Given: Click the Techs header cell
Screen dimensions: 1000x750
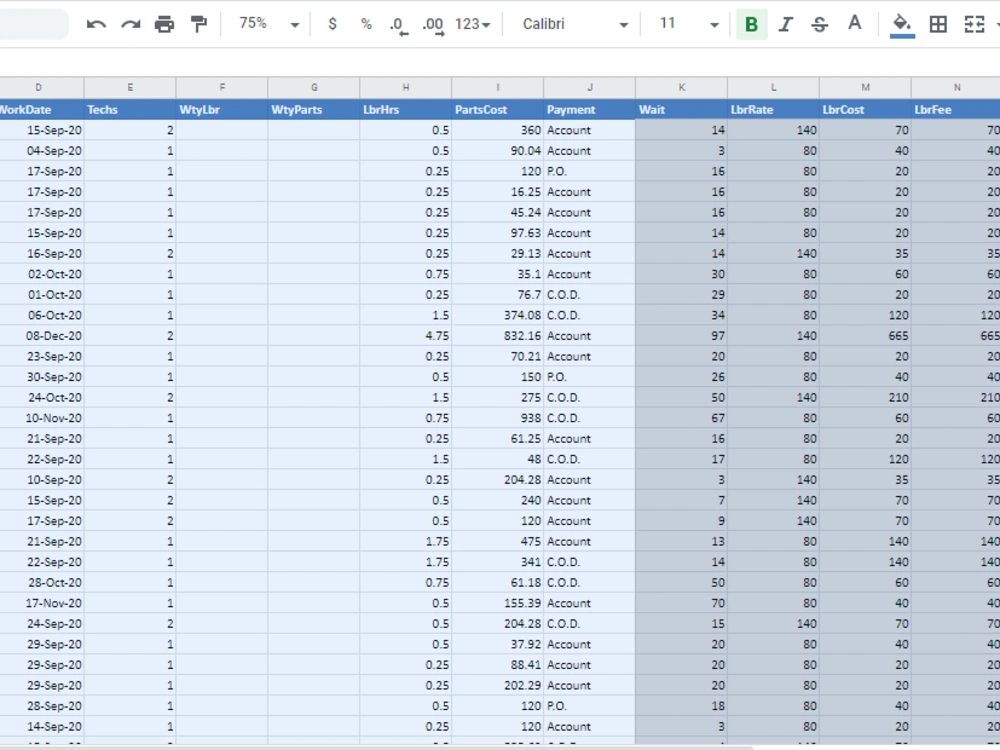Looking at the screenshot, I should click(x=130, y=110).
